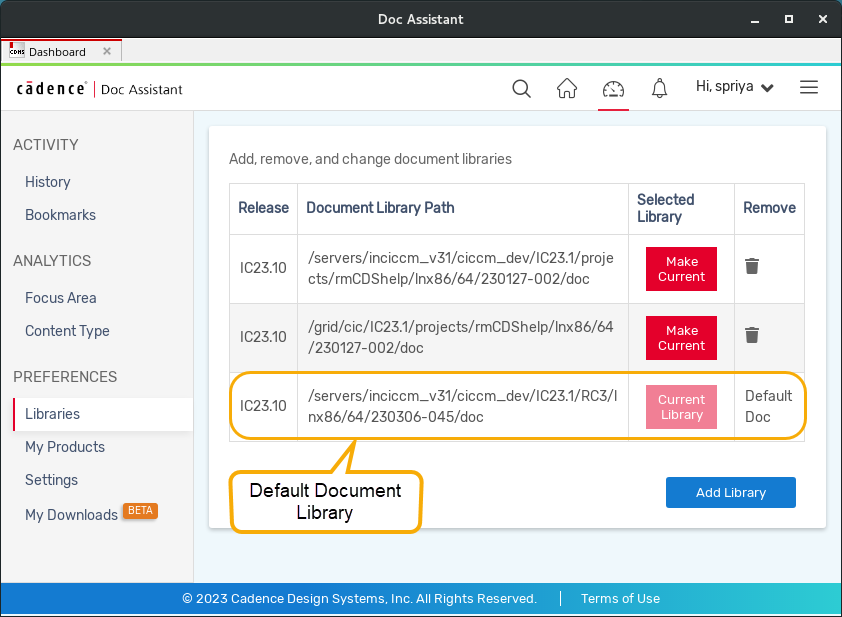Open the Dashboard gauge icon
The width and height of the screenshot is (842, 617).
click(x=613, y=88)
